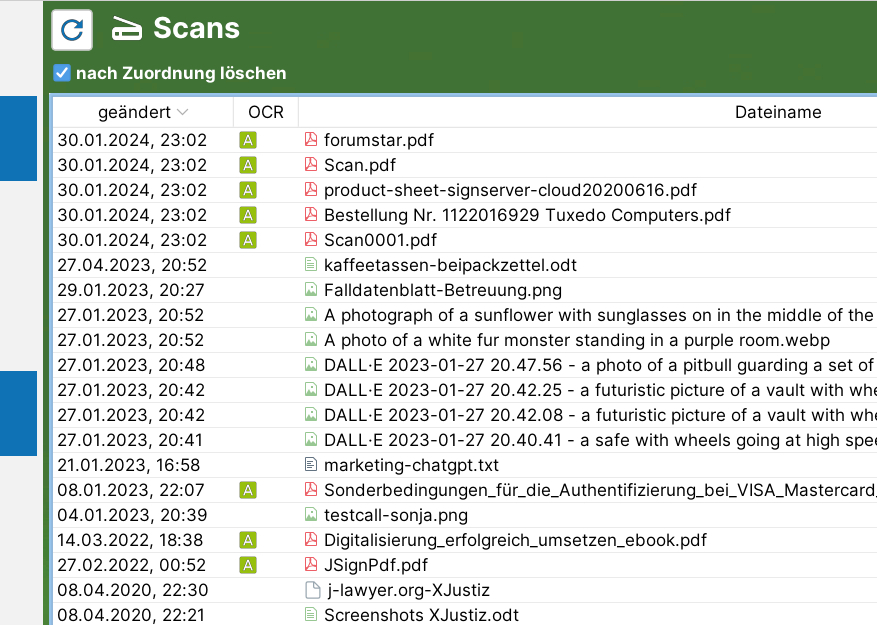877x625 pixels.
Task: Select the Scan.pdf file row
Action: [360, 165]
